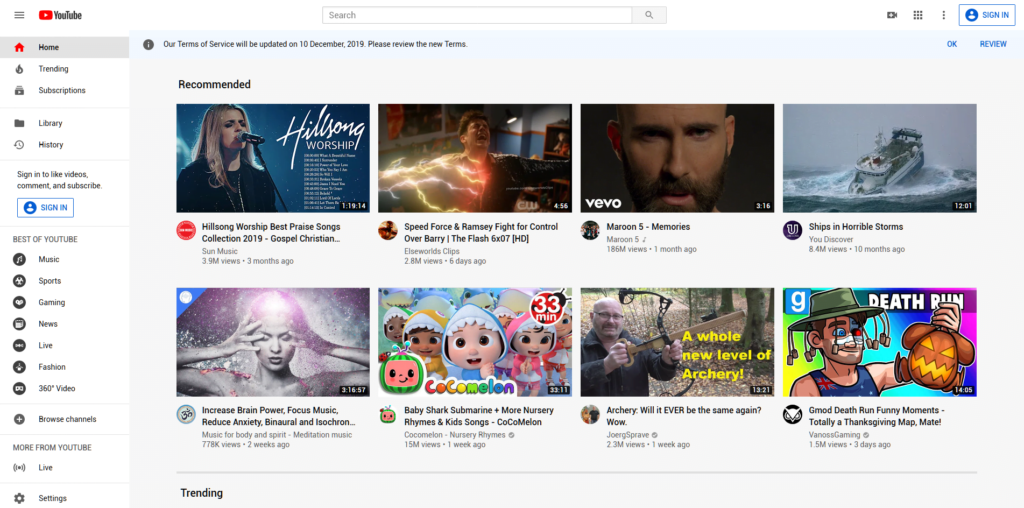The width and height of the screenshot is (1024, 508).
Task: Open Gmod Death Run Funny Moments title
Action: point(877,417)
